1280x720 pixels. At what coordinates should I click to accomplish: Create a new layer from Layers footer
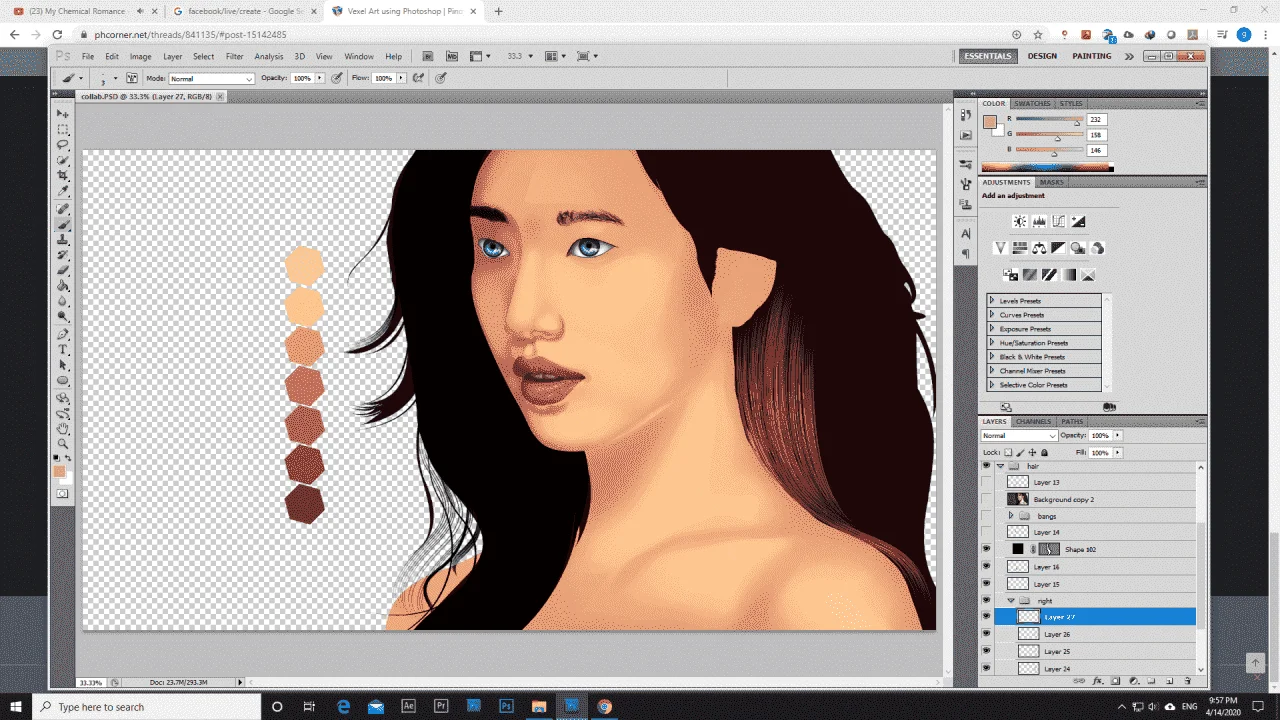pyautogui.click(x=1169, y=681)
